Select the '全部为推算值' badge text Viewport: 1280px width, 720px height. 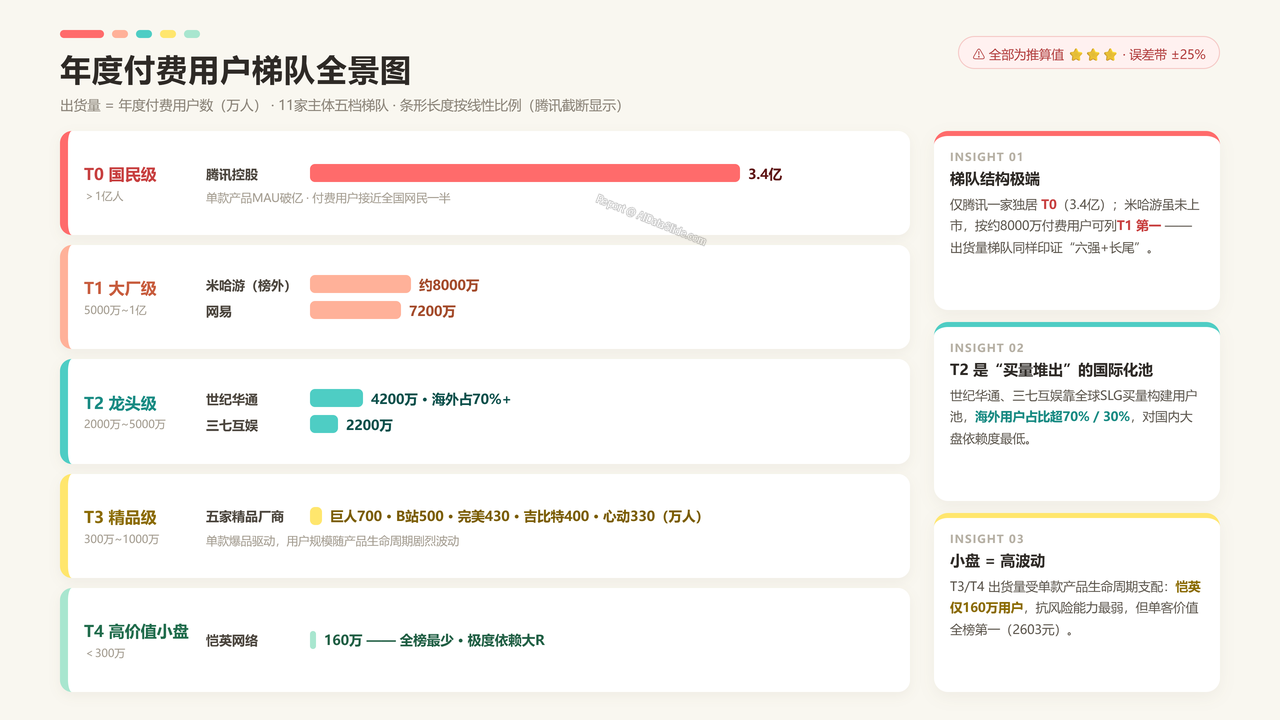[1026, 55]
